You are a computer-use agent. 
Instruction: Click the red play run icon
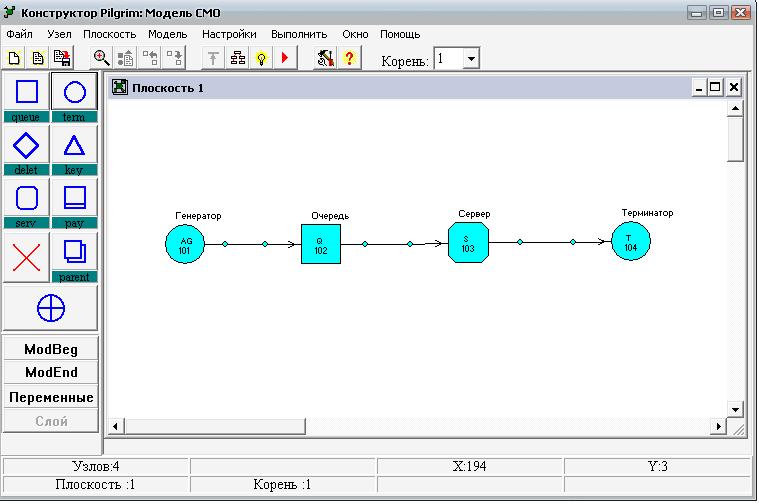(x=285, y=59)
